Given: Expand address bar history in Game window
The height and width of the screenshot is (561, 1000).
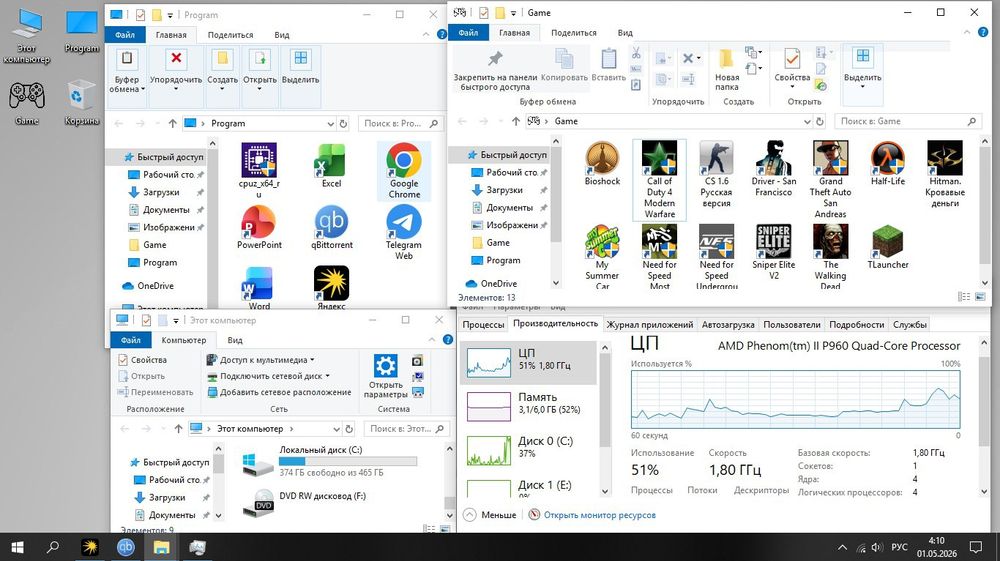Looking at the screenshot, I should [x=807, y=121].
